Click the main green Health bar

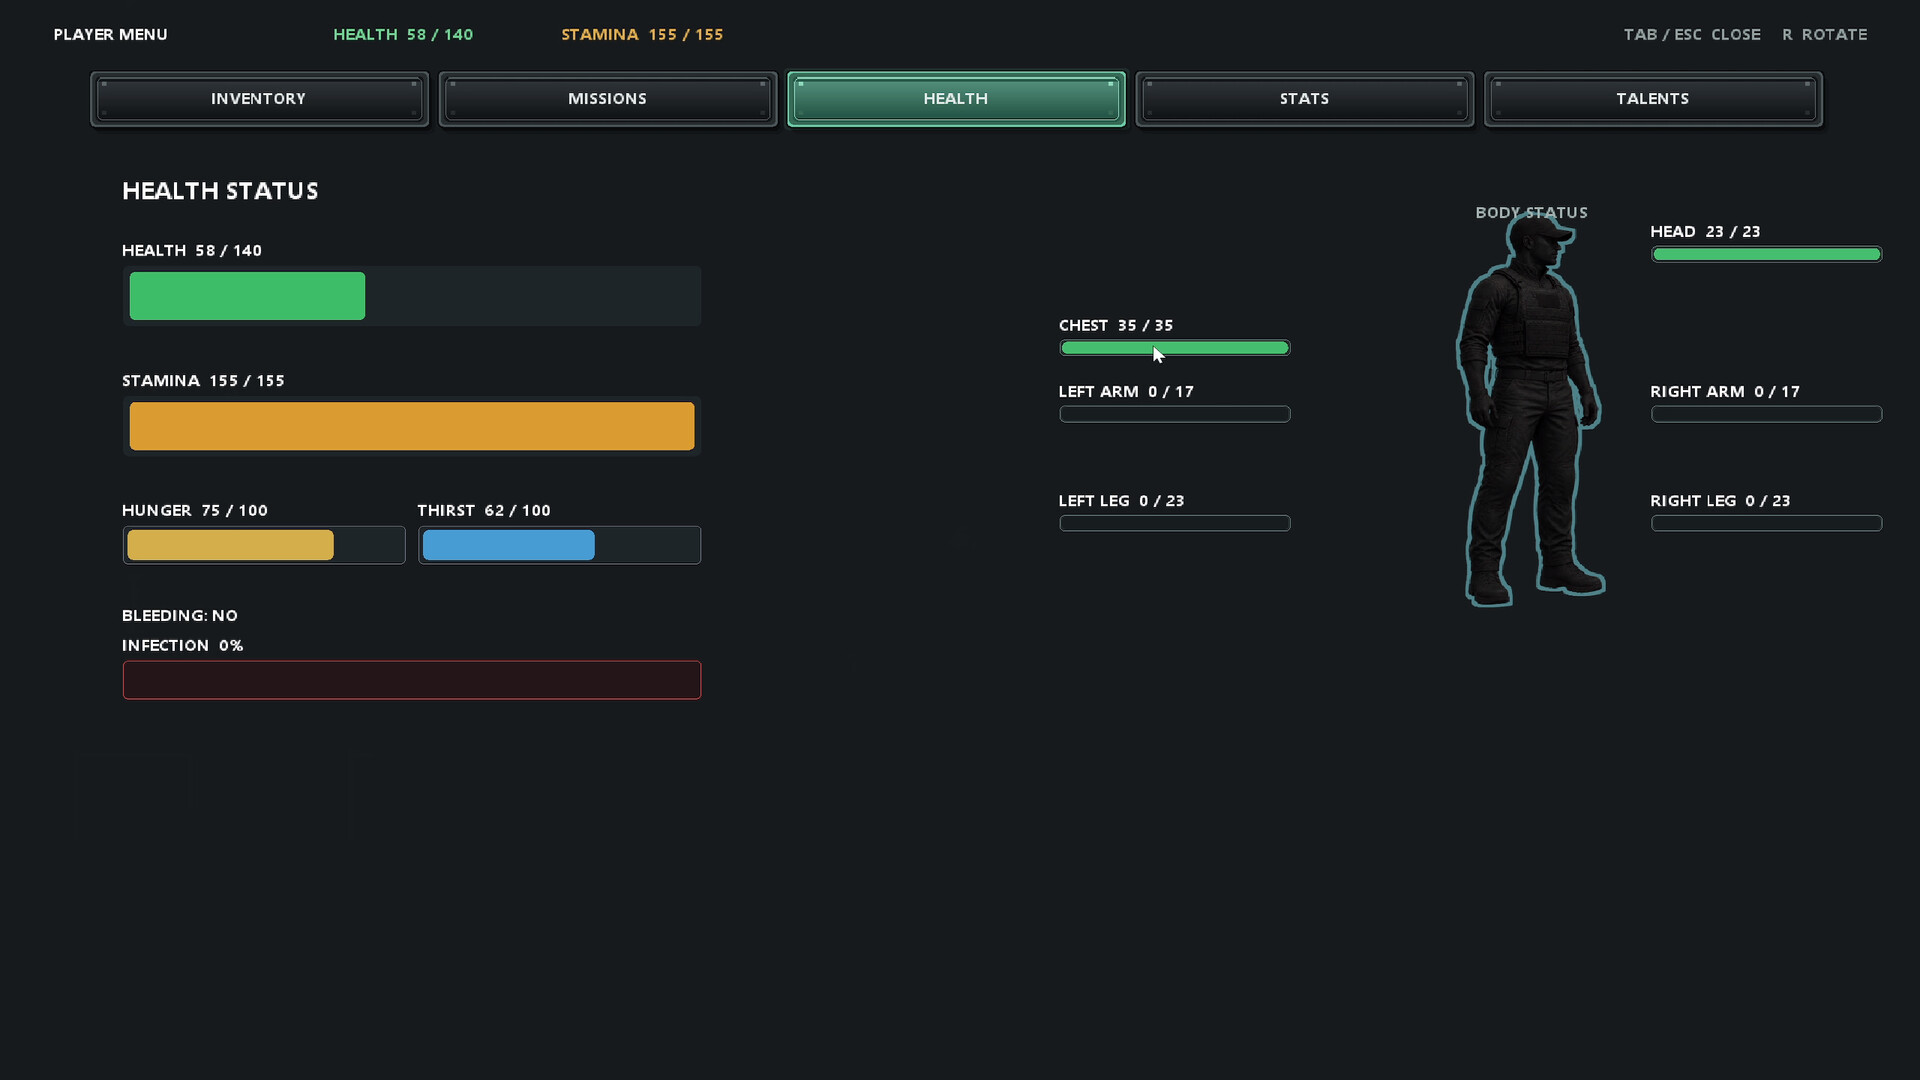click(x=412, y=296)
